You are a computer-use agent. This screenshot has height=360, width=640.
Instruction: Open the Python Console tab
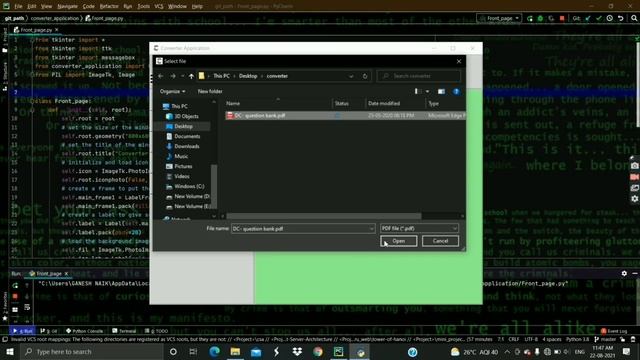[x=84, y=331]
